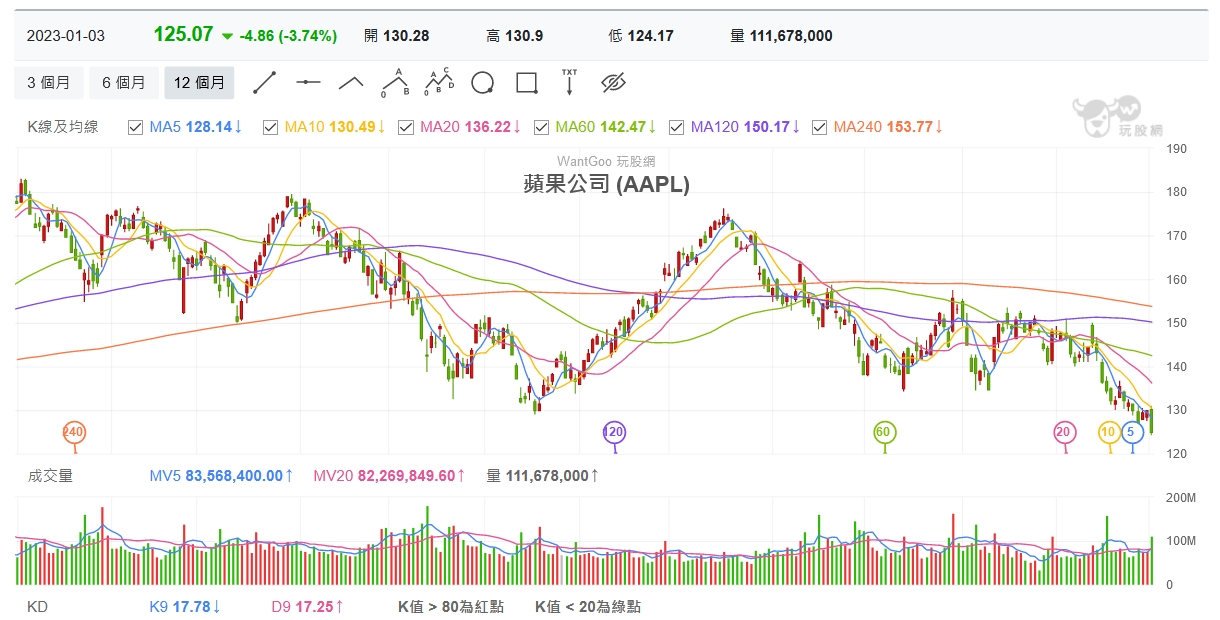Click the K值 < 20為綠點 legend text
The height and width of the screenshot is (620, 1220).
588,607
